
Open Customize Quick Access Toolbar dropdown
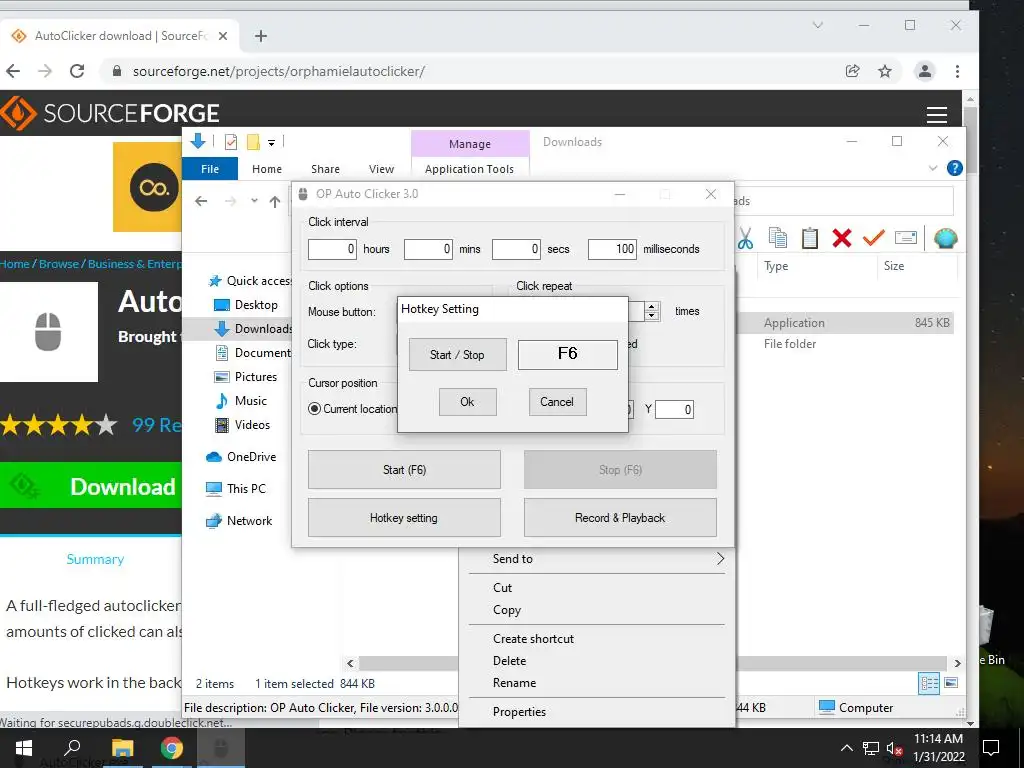coord(271,142)
